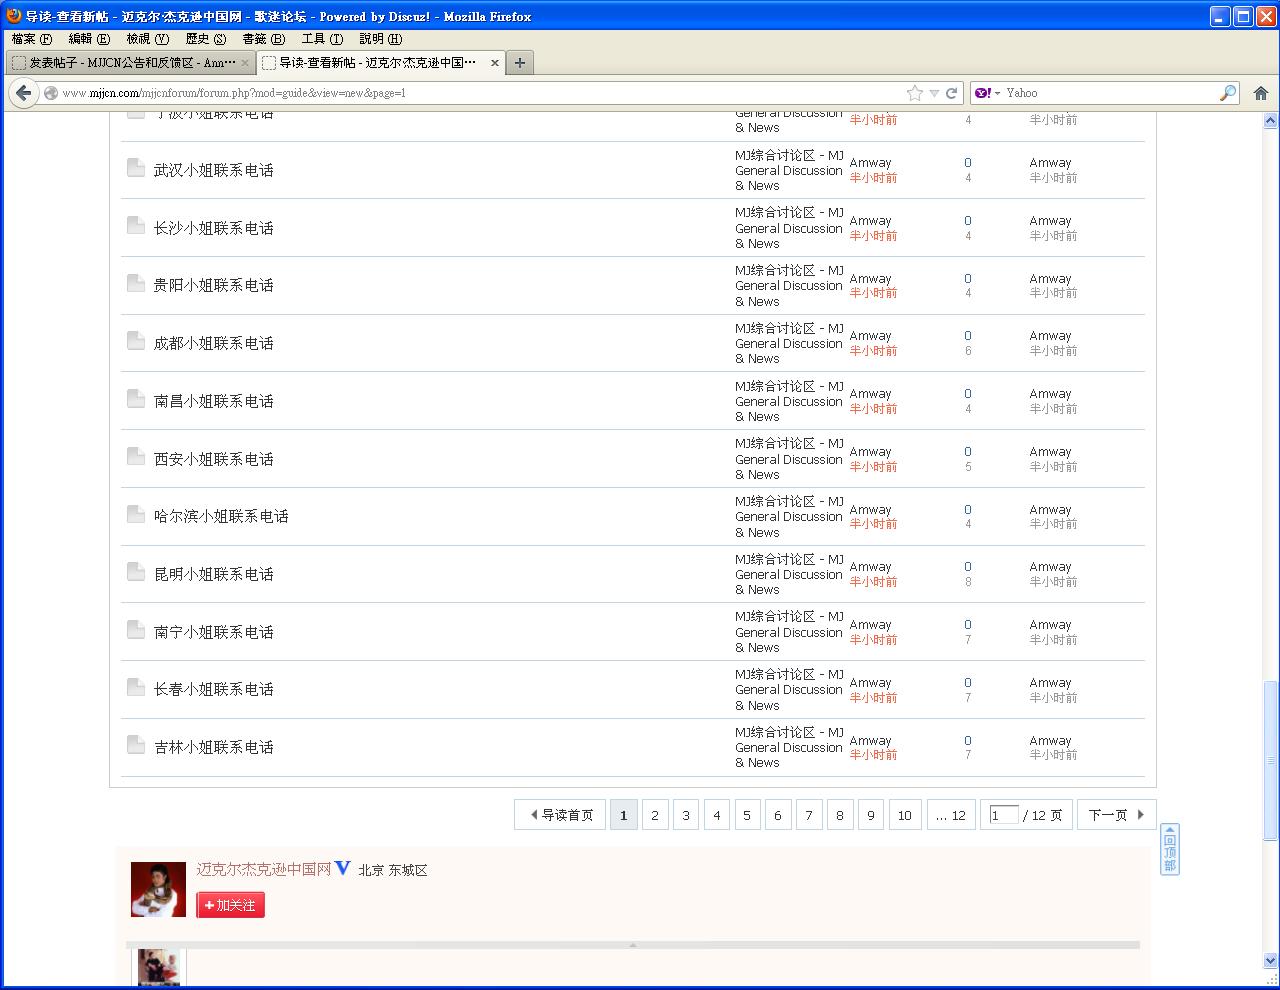The image size is (1280, 990).
Task: Click the vertical scrollbar thumb
Action: coord(1270,760)
